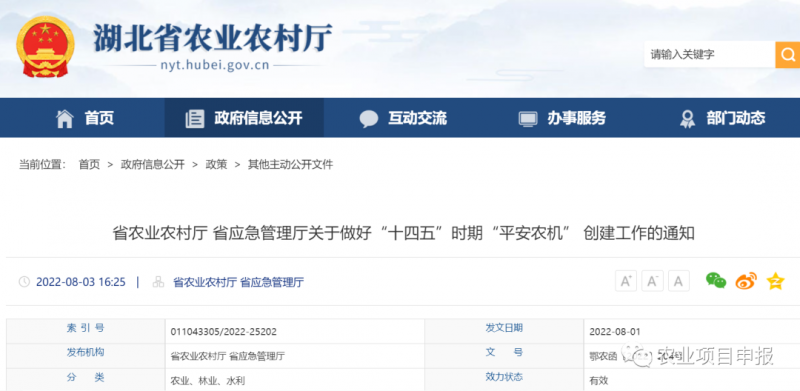Click the article title about "平安农机" 创建工作
800x391 pixels.
[403, 234]
